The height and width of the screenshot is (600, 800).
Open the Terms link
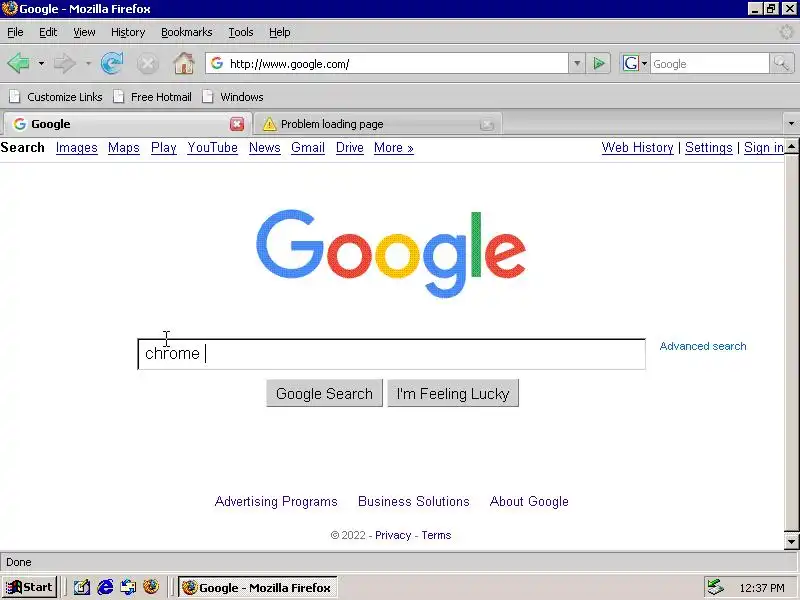(436, 535)
